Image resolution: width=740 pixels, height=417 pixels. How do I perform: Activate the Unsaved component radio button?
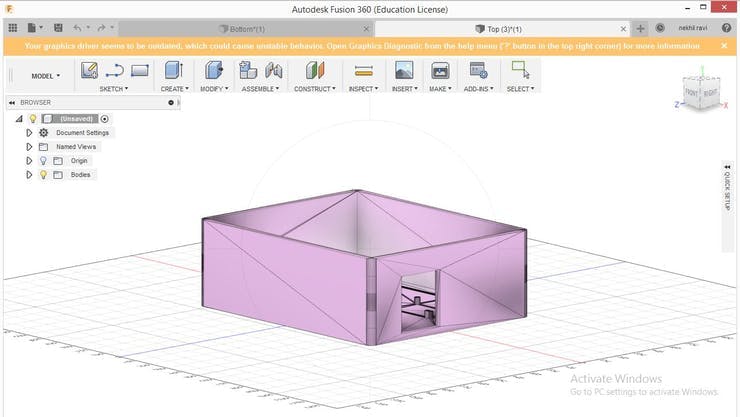(104, 119)
